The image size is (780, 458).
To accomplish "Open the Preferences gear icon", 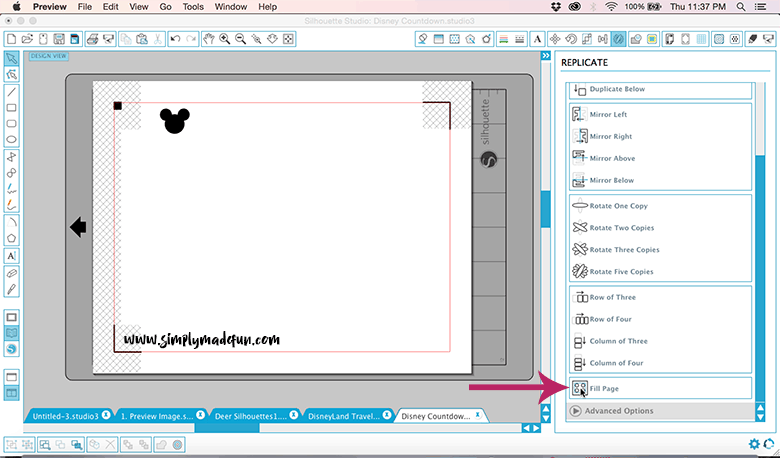I will pos(754,444).
